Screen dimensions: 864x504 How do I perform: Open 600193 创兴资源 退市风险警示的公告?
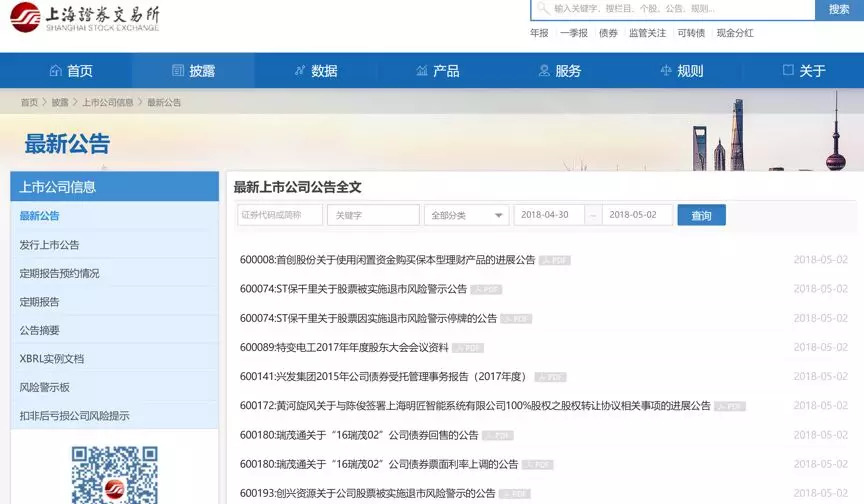(x=368, y=494)
